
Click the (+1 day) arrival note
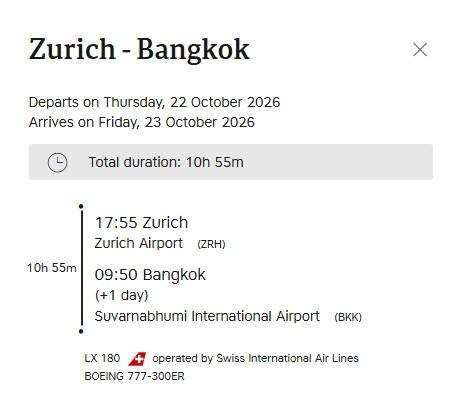point(121,295)
